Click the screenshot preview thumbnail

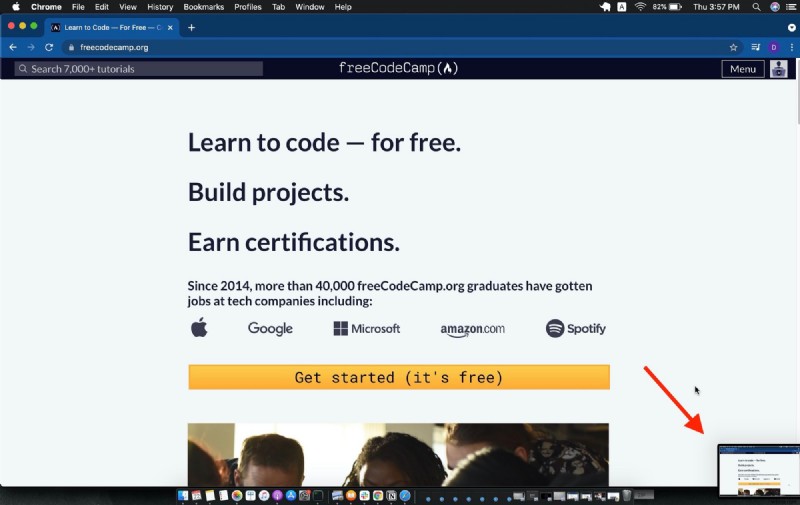coord(758,470)
